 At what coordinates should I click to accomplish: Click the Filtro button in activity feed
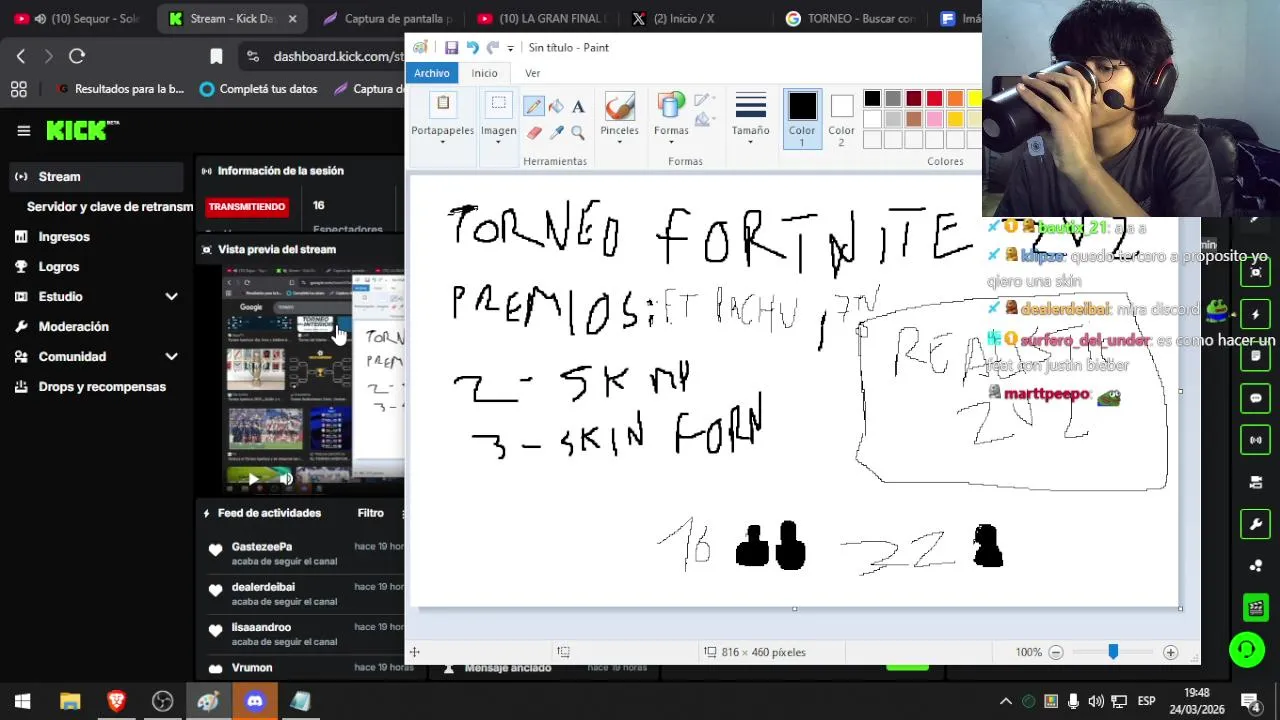click(370, 513)
